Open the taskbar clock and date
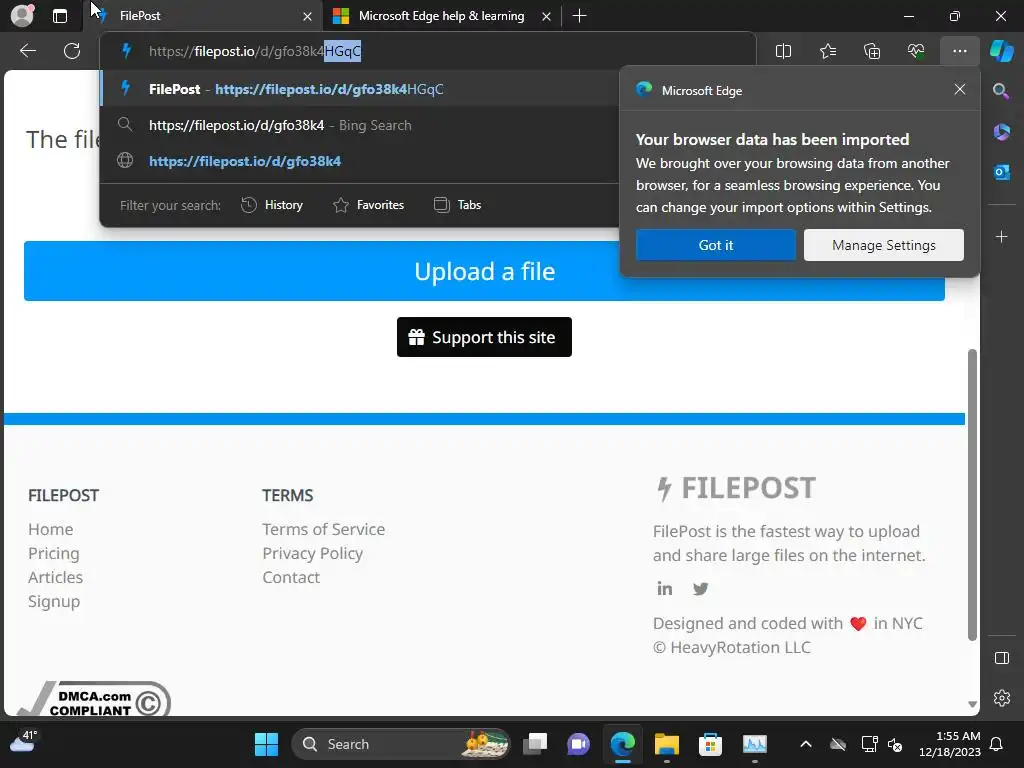Screen dimensions: 1024x768 click(x=949, y=744)
